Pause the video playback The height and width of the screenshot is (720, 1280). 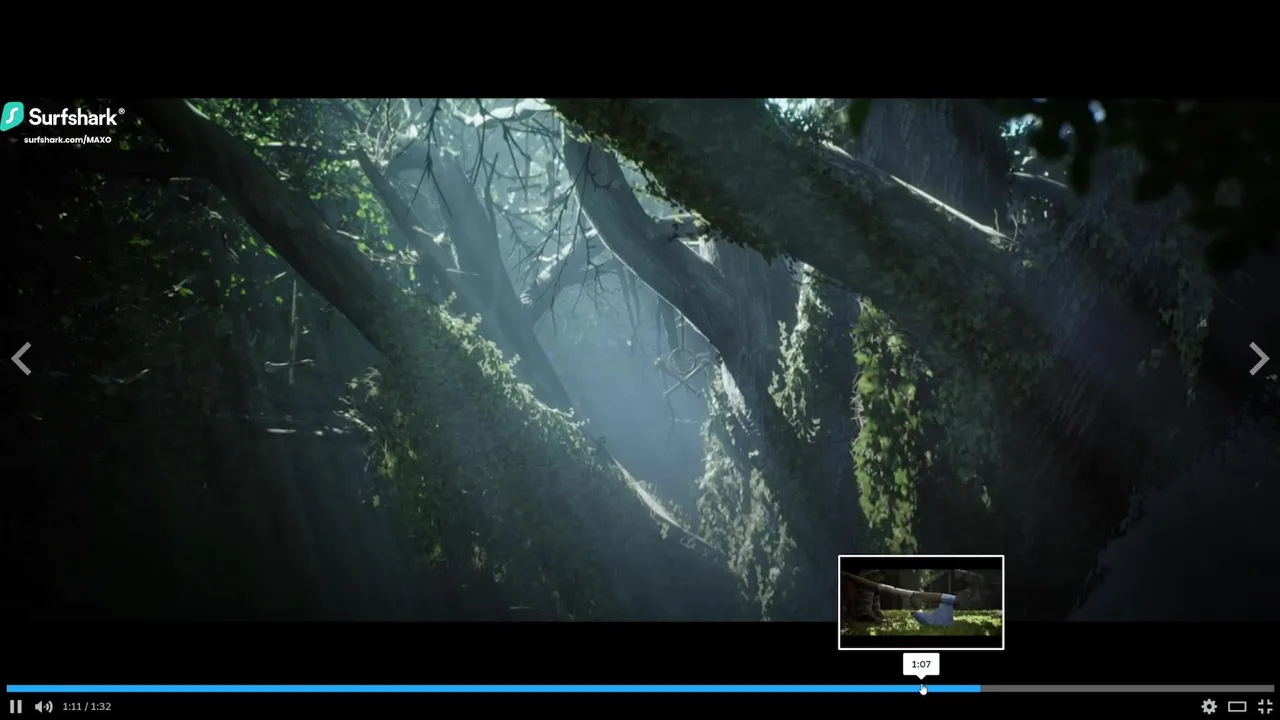click(15, 706)
